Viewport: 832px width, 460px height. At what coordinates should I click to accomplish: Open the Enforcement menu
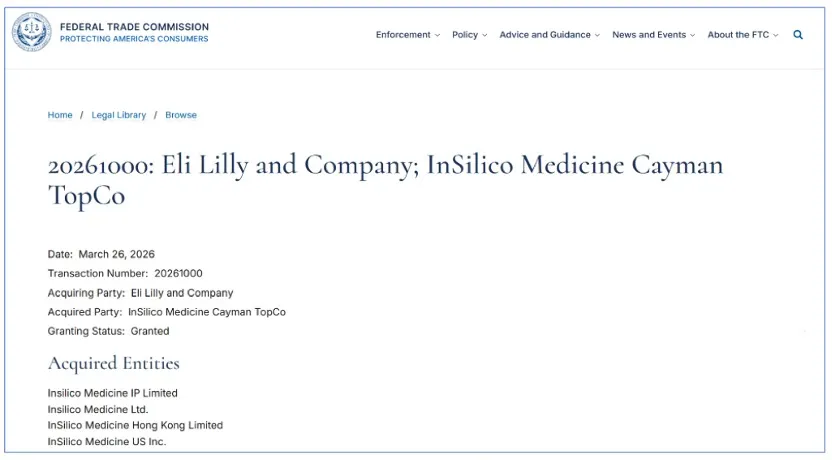pos(403,35)
